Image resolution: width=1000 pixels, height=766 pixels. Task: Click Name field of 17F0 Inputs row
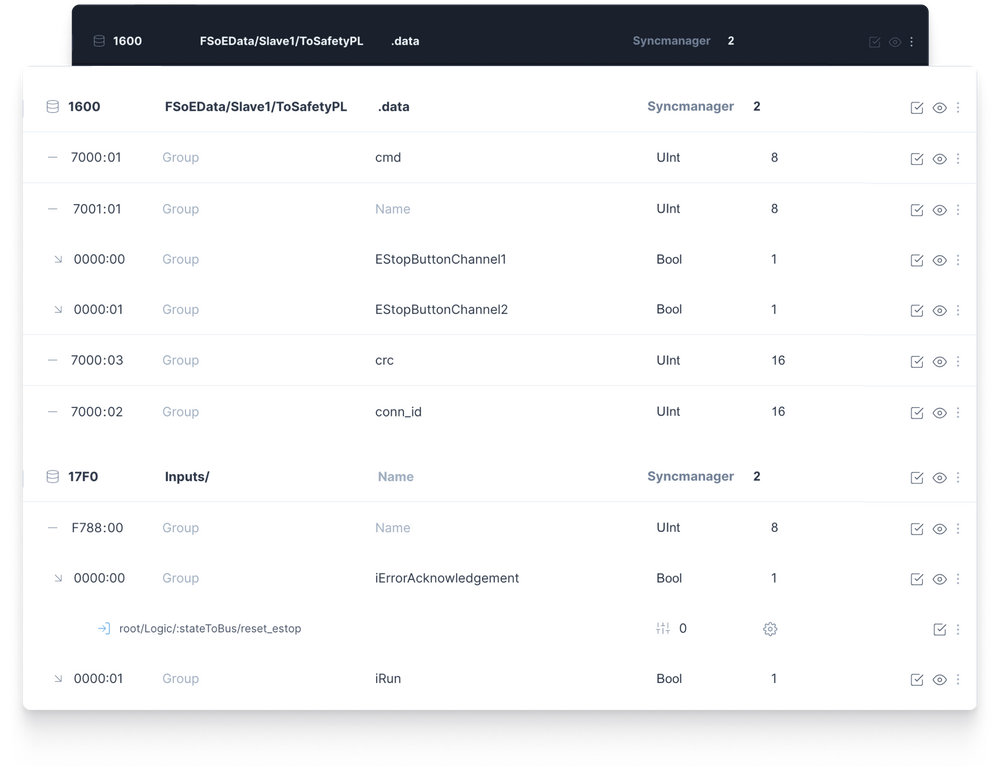(395, 476)
